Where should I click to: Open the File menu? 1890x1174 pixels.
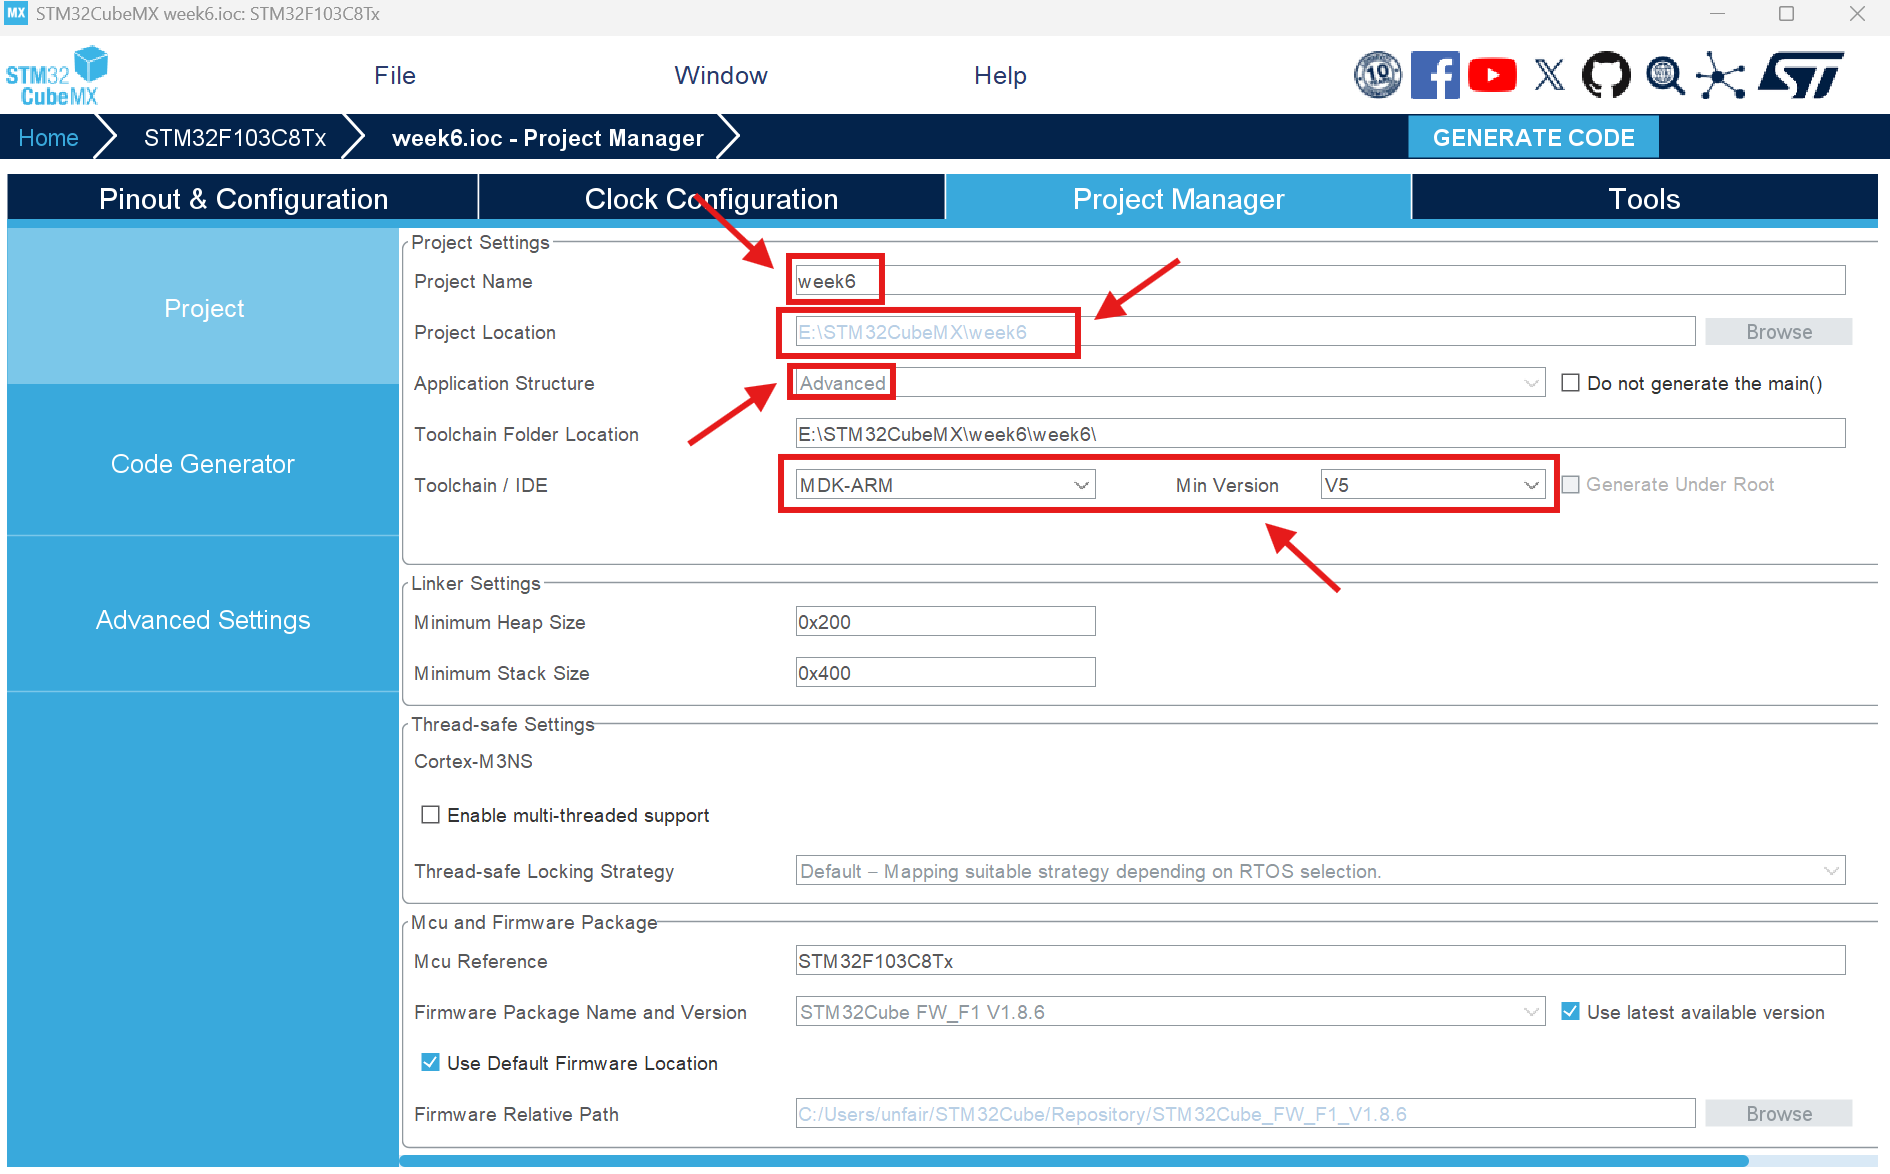(x=395, y=75)
